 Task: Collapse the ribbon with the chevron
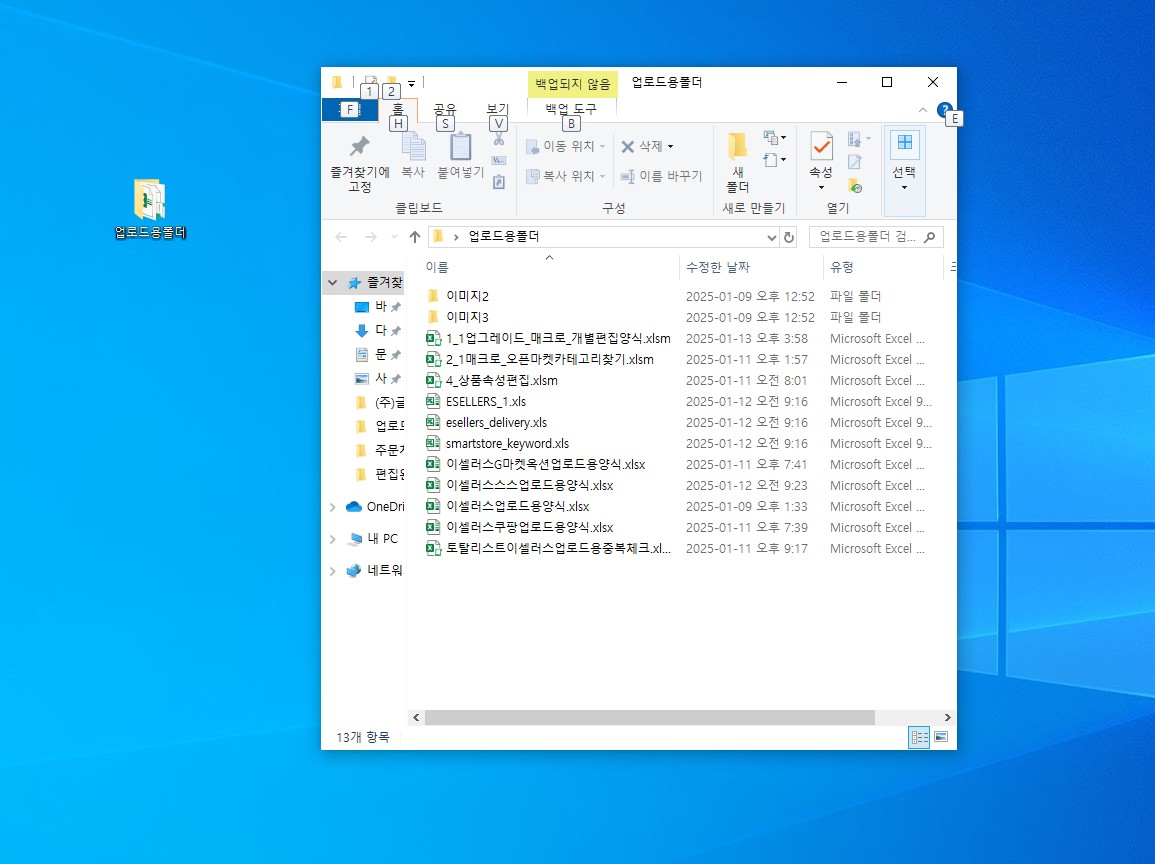click(922, 109)
